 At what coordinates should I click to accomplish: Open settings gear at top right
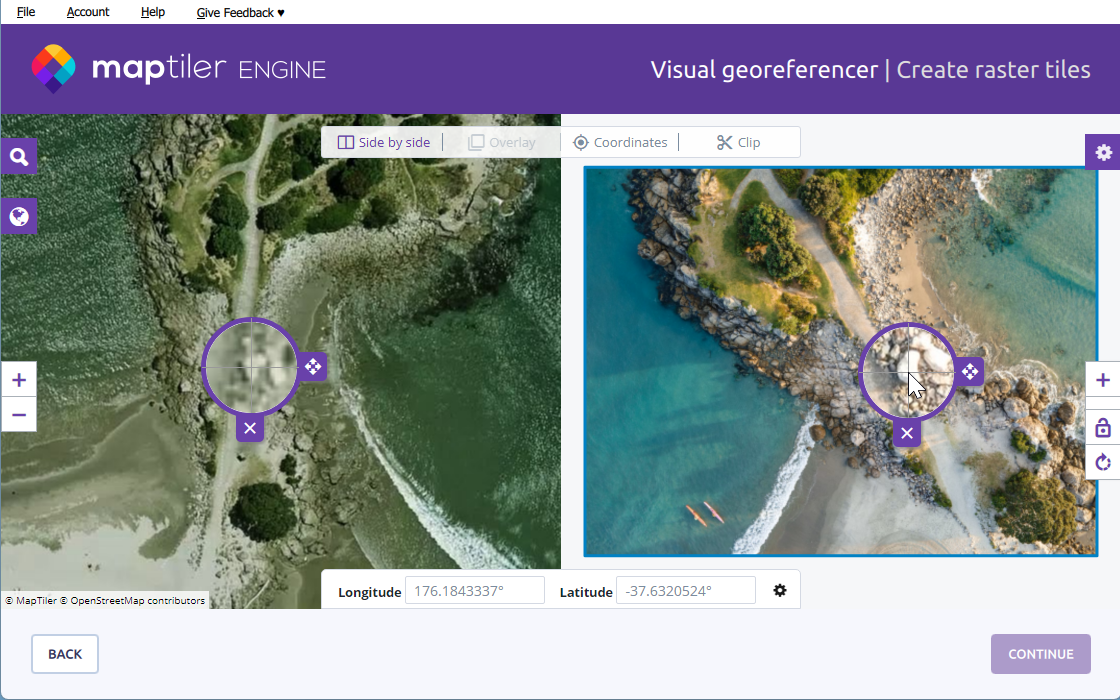coord(1103,152)
